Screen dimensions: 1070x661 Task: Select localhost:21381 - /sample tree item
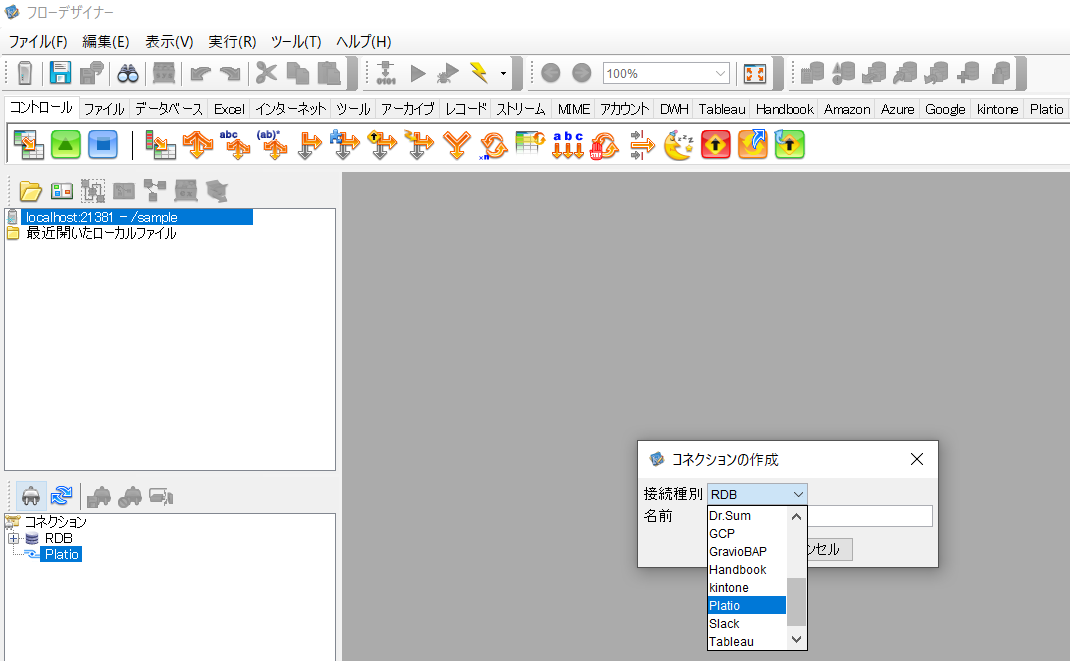click(137, 217)
